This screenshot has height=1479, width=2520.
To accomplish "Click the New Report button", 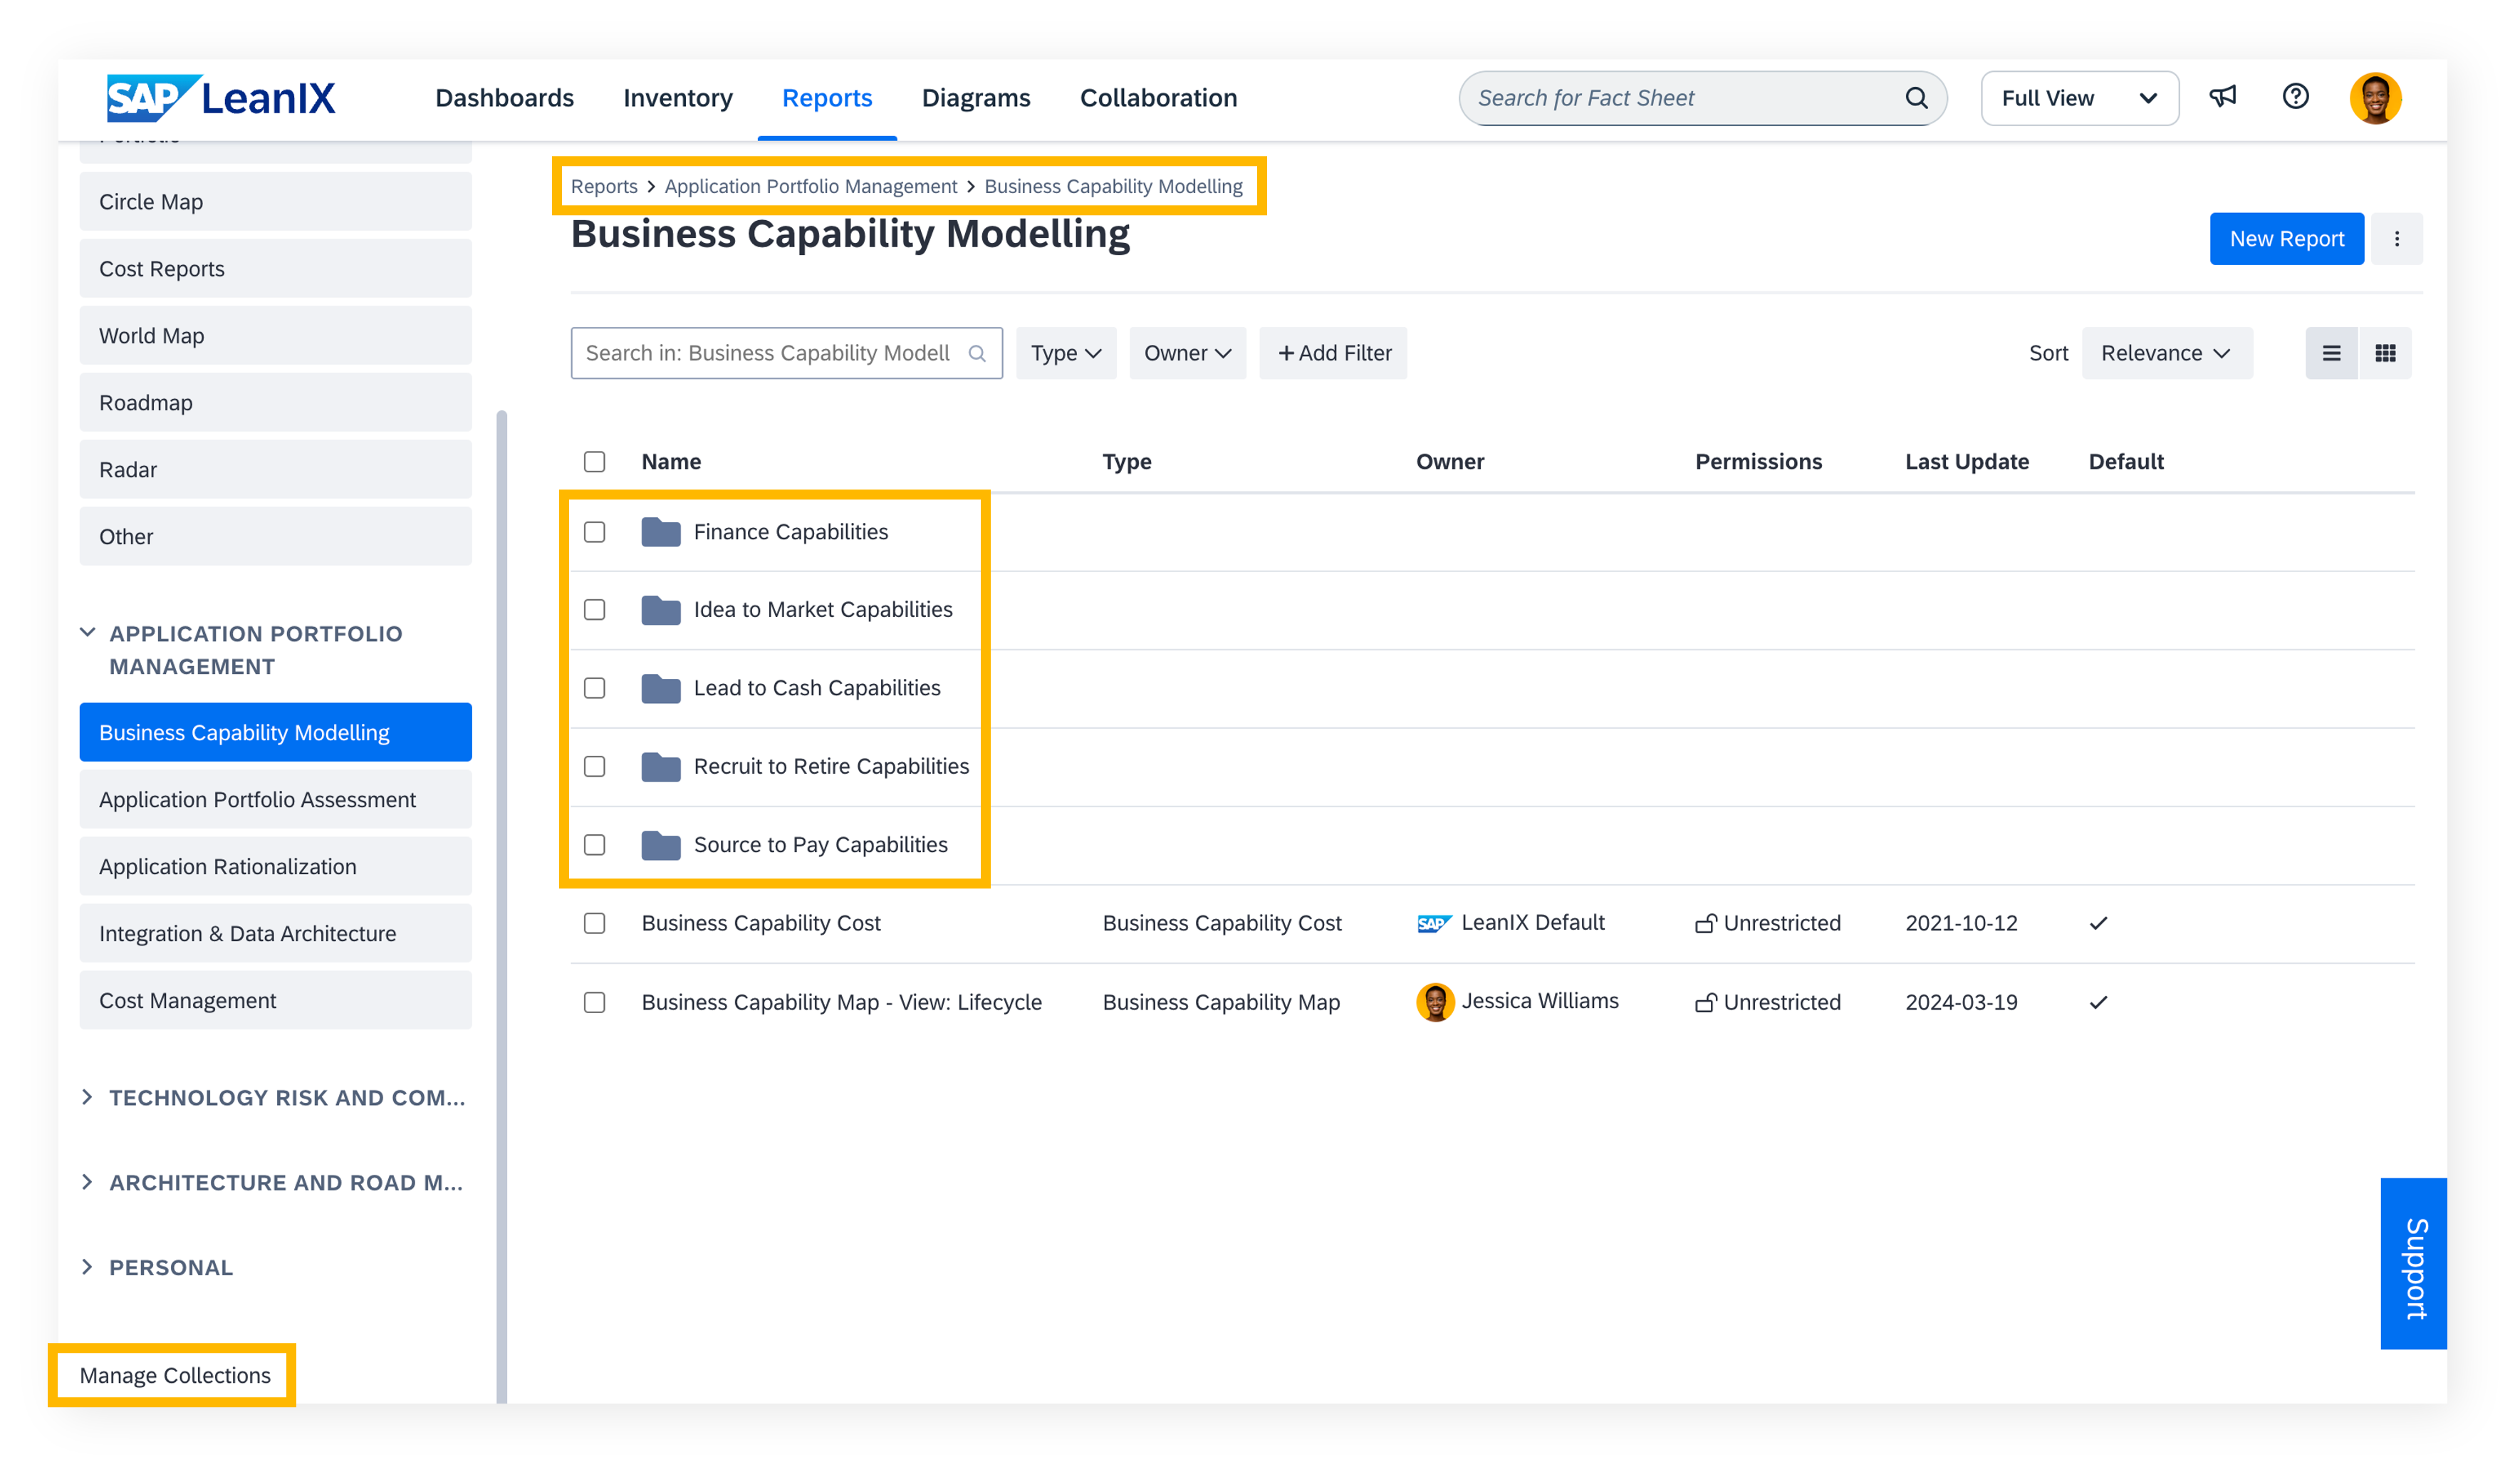I will pos(2286,239).
